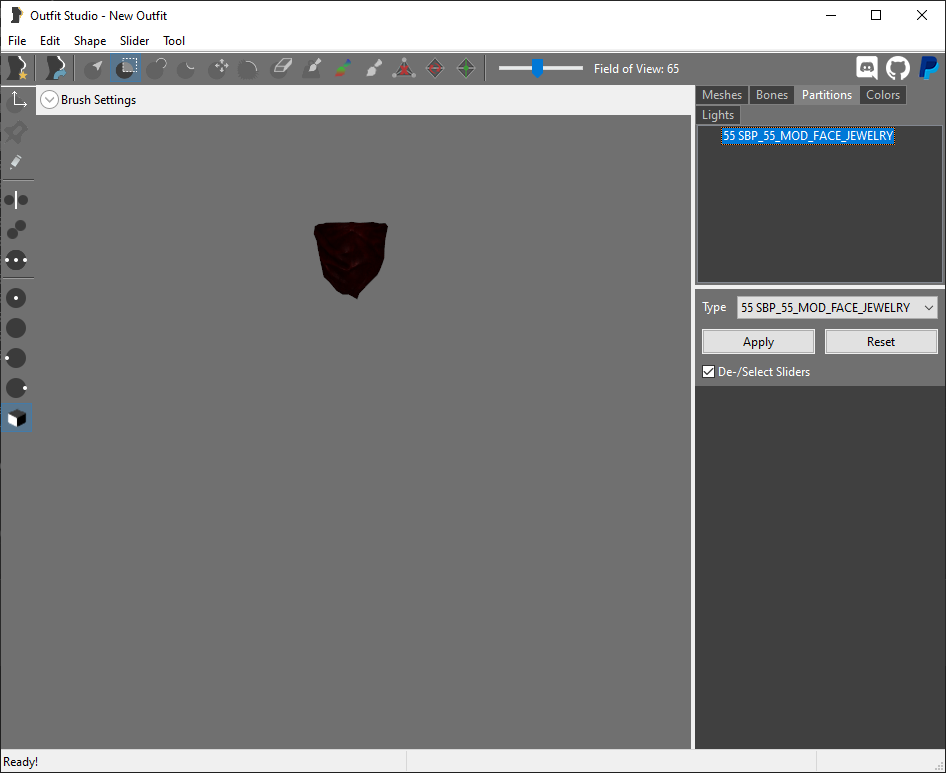This screenshot has height=773, width=946.
Task: Select the Flip Edge red diamond tool
Action: click(x=435, y=68)
